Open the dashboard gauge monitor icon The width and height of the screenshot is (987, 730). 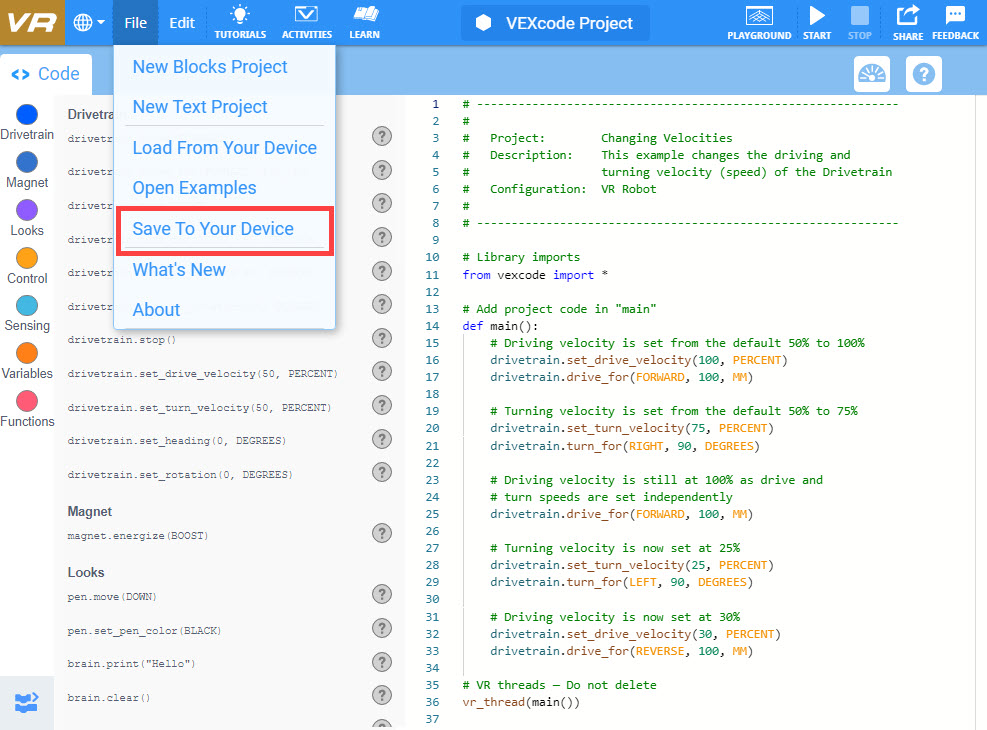pyautogui.click(x=872, y=74)
